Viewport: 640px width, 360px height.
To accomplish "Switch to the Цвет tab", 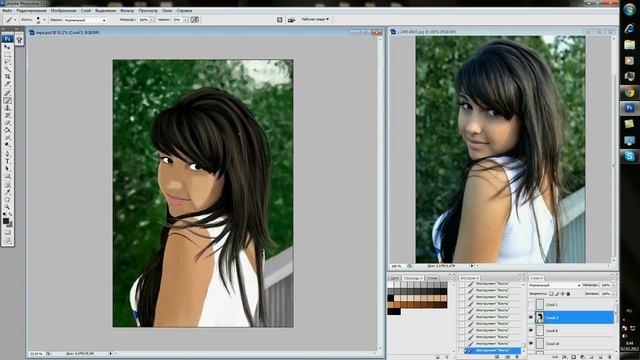I will pos(395,278).
